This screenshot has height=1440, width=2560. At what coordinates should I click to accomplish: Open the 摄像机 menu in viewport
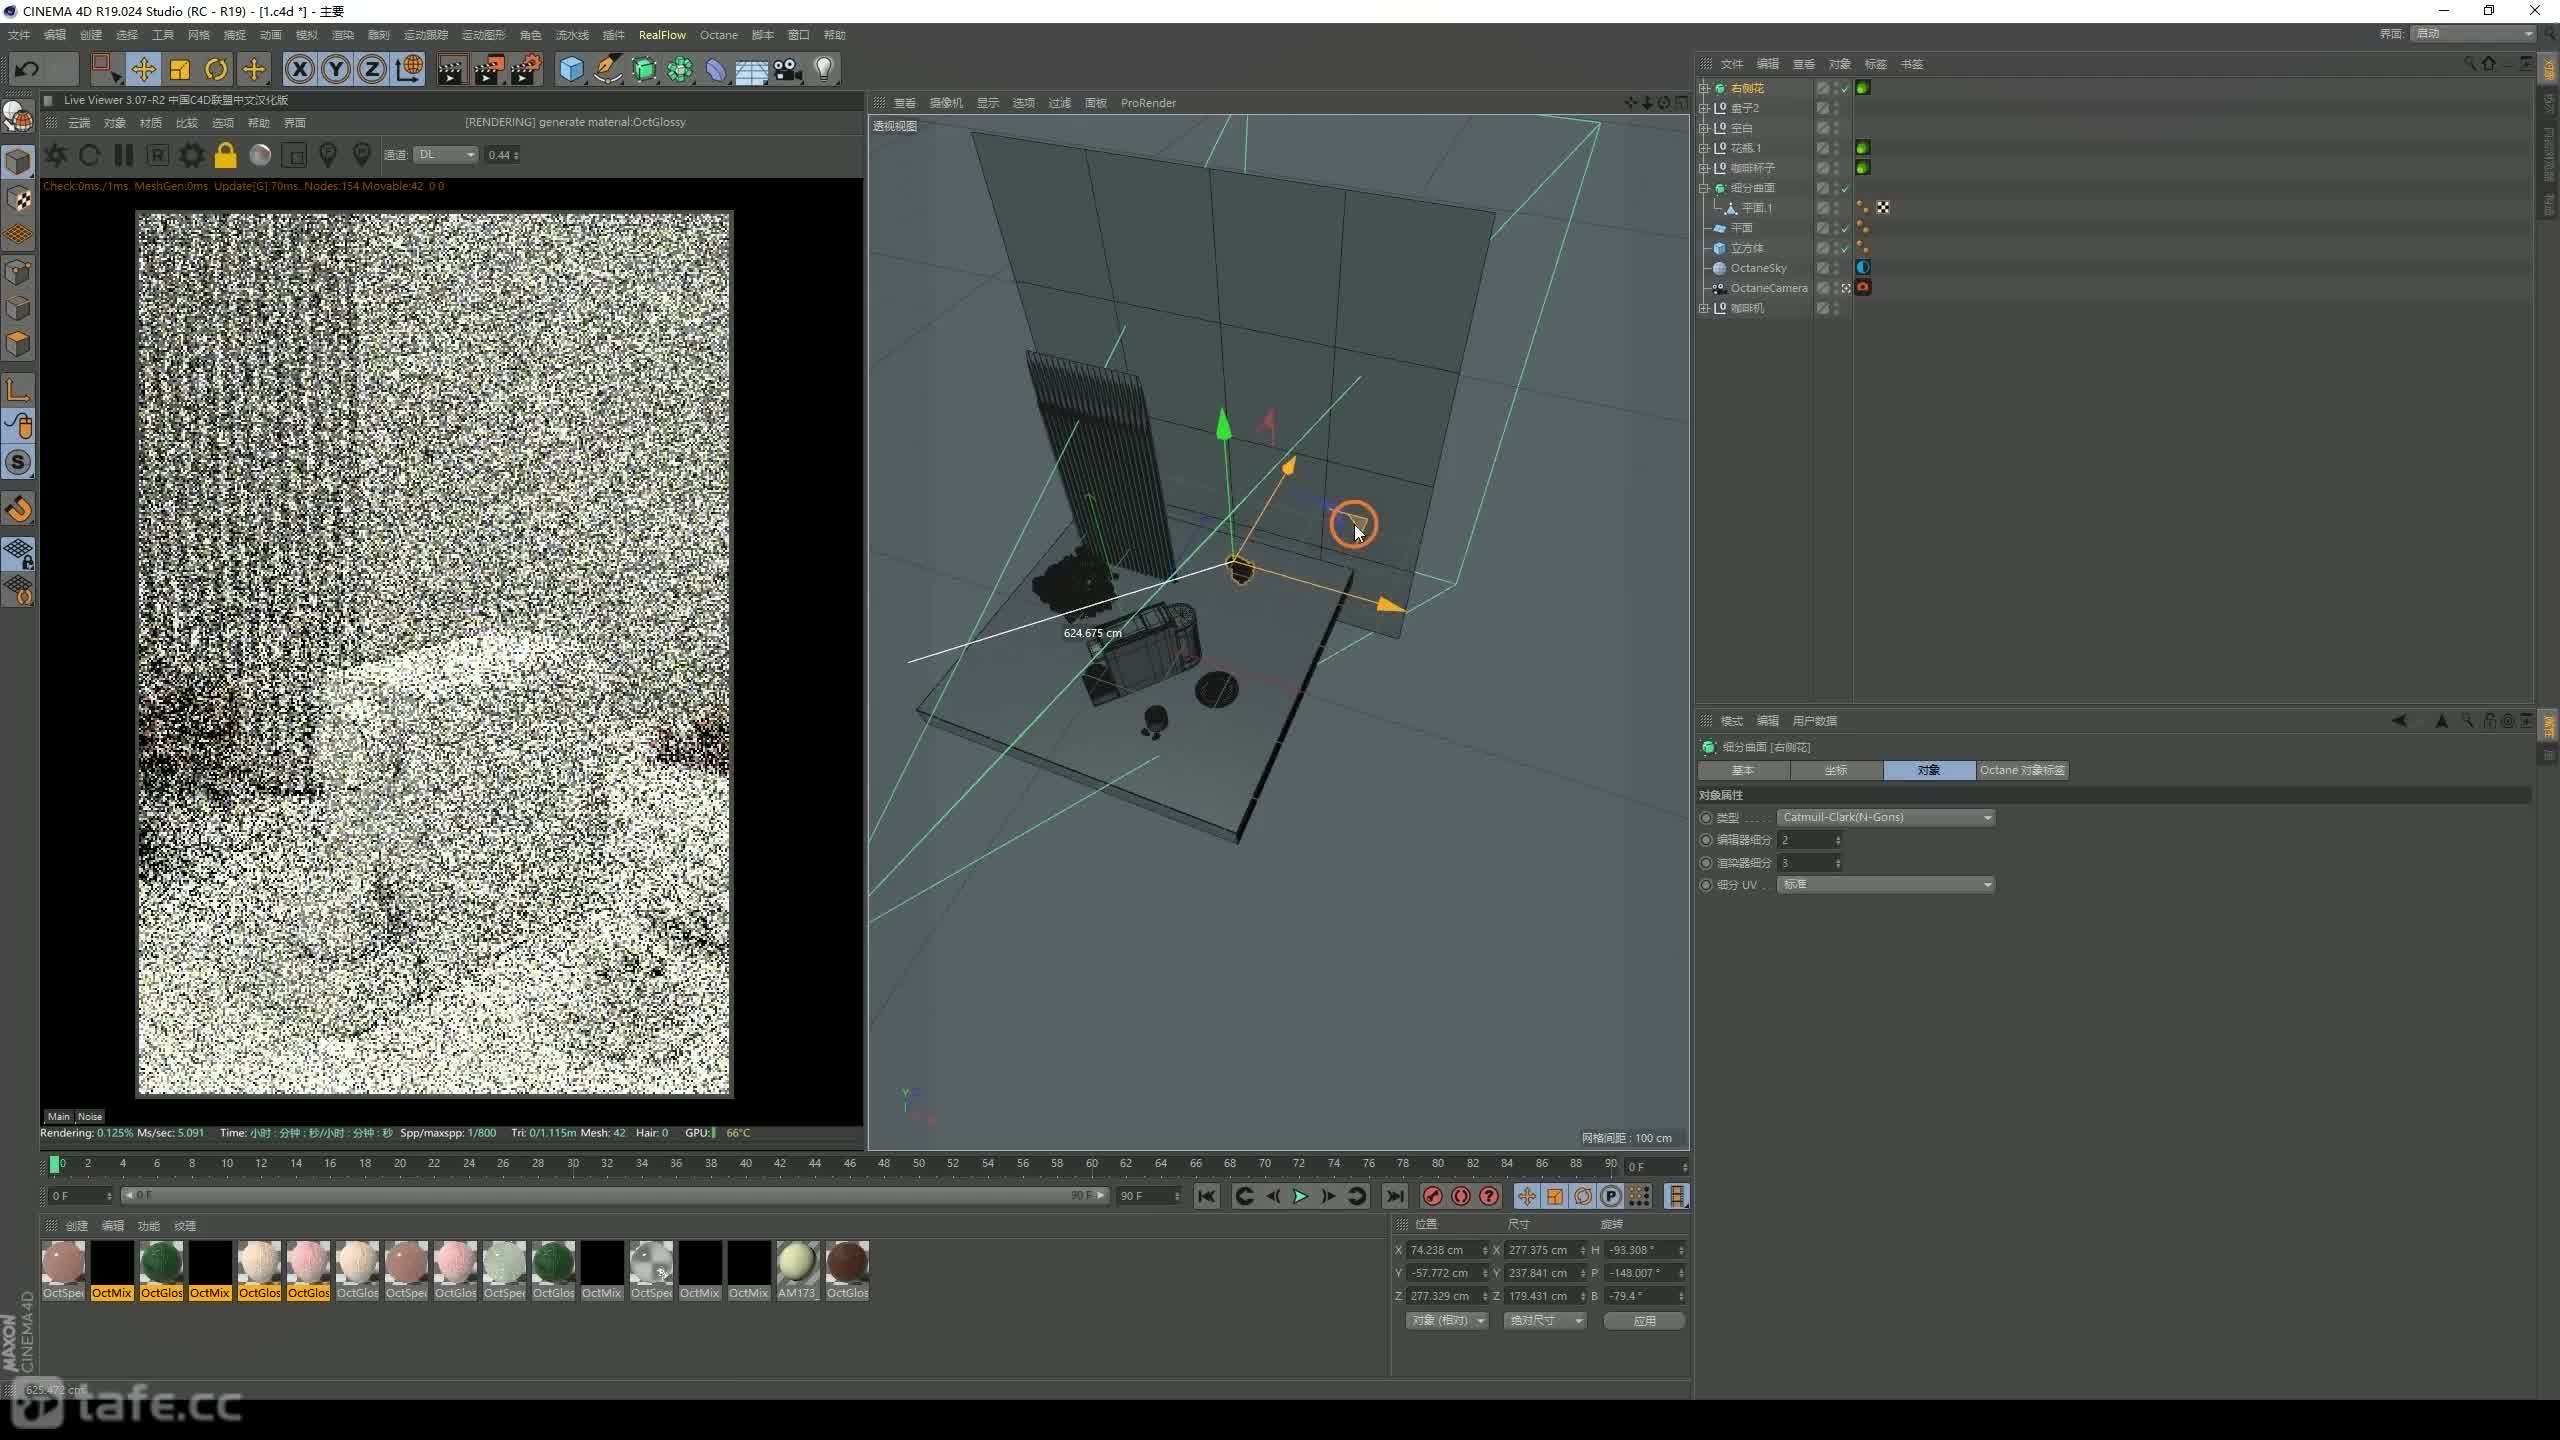click(946, 103)
